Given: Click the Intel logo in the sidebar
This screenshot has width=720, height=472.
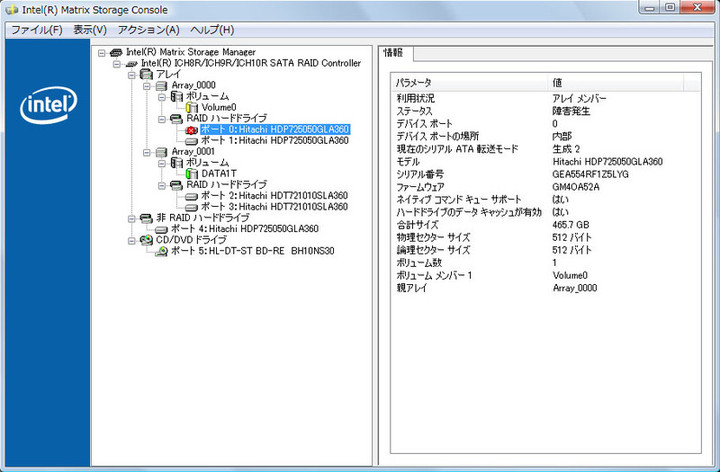Looking at the screenshot, I should pos(46,103).
